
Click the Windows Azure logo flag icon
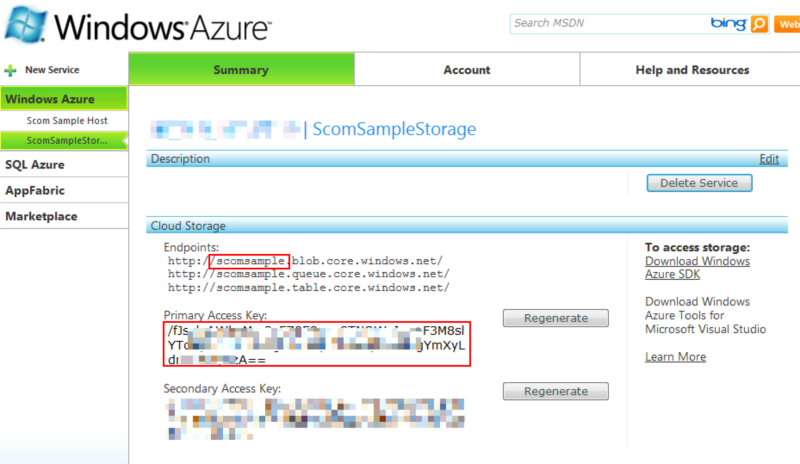[26, 25]
